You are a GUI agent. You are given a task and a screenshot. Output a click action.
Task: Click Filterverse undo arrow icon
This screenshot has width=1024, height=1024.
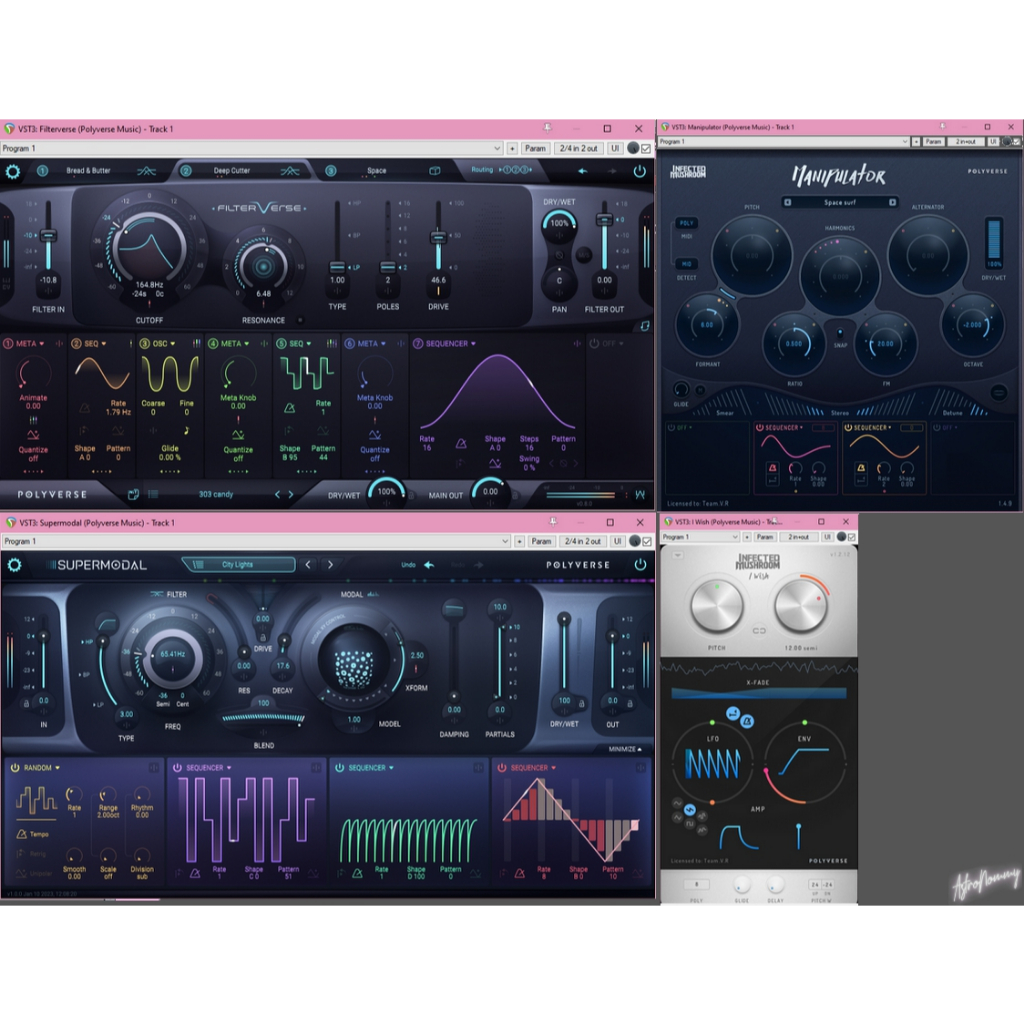(583, 171)
